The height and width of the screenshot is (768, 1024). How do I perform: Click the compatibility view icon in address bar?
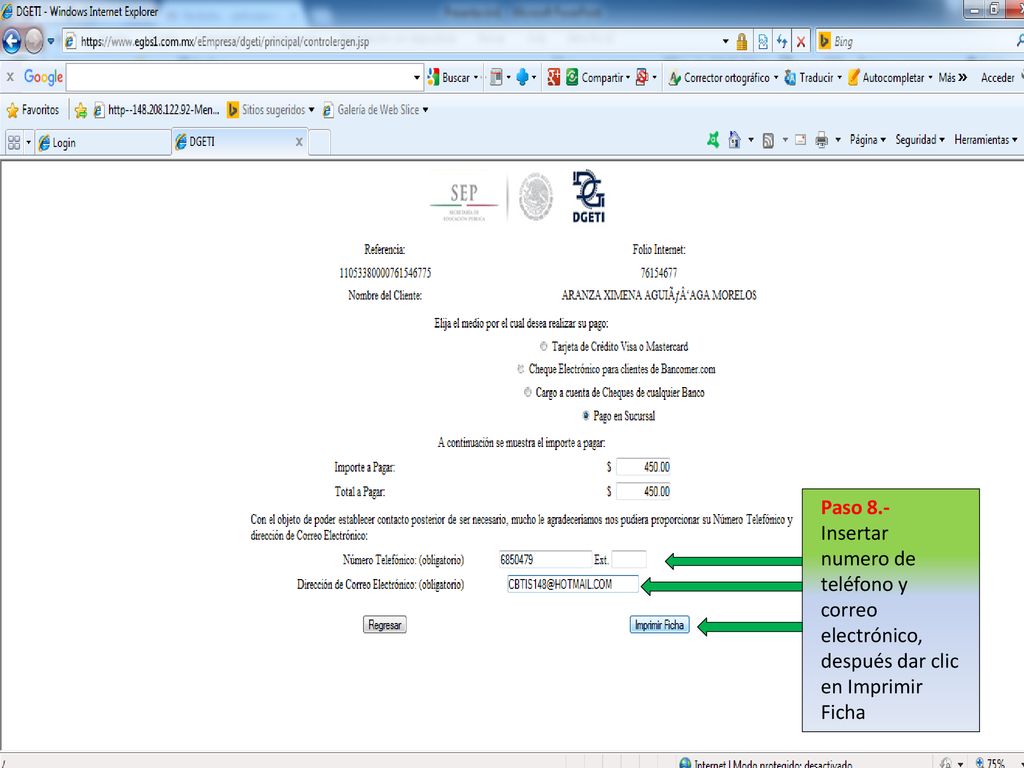pyautogui.click(x=763, y=42)
